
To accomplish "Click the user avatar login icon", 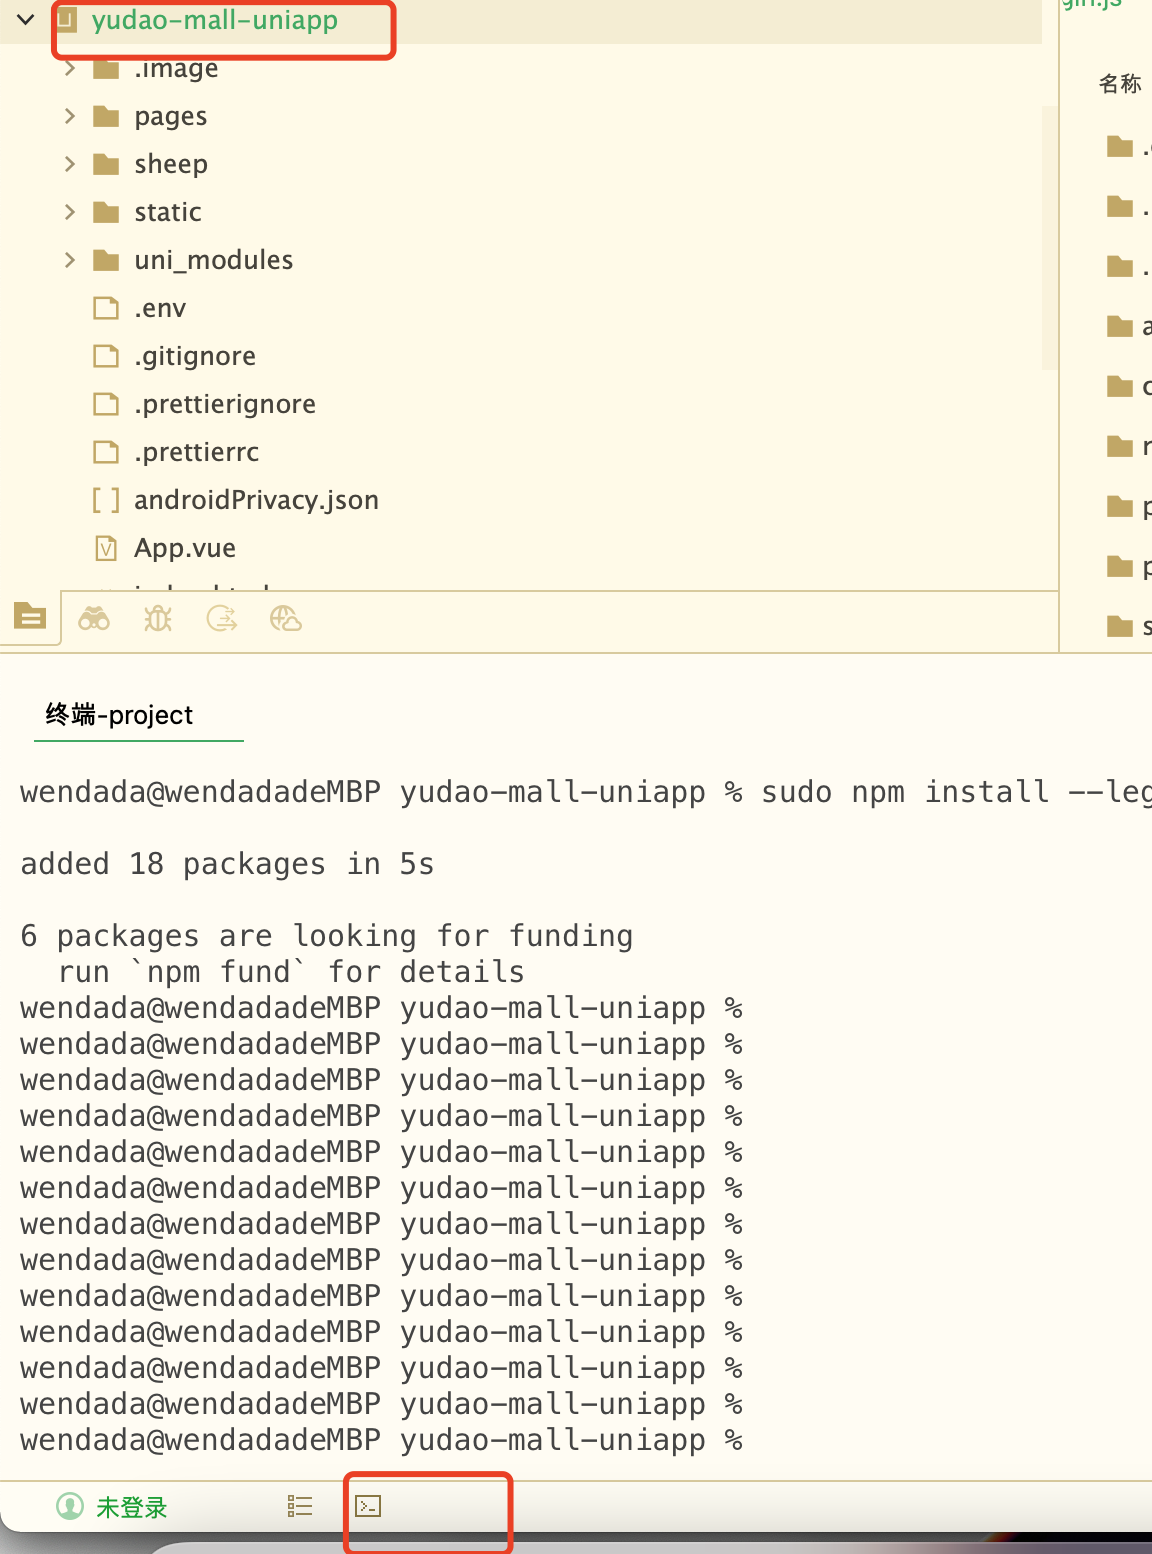I will pyautogui.click(x=70, y=1506).
